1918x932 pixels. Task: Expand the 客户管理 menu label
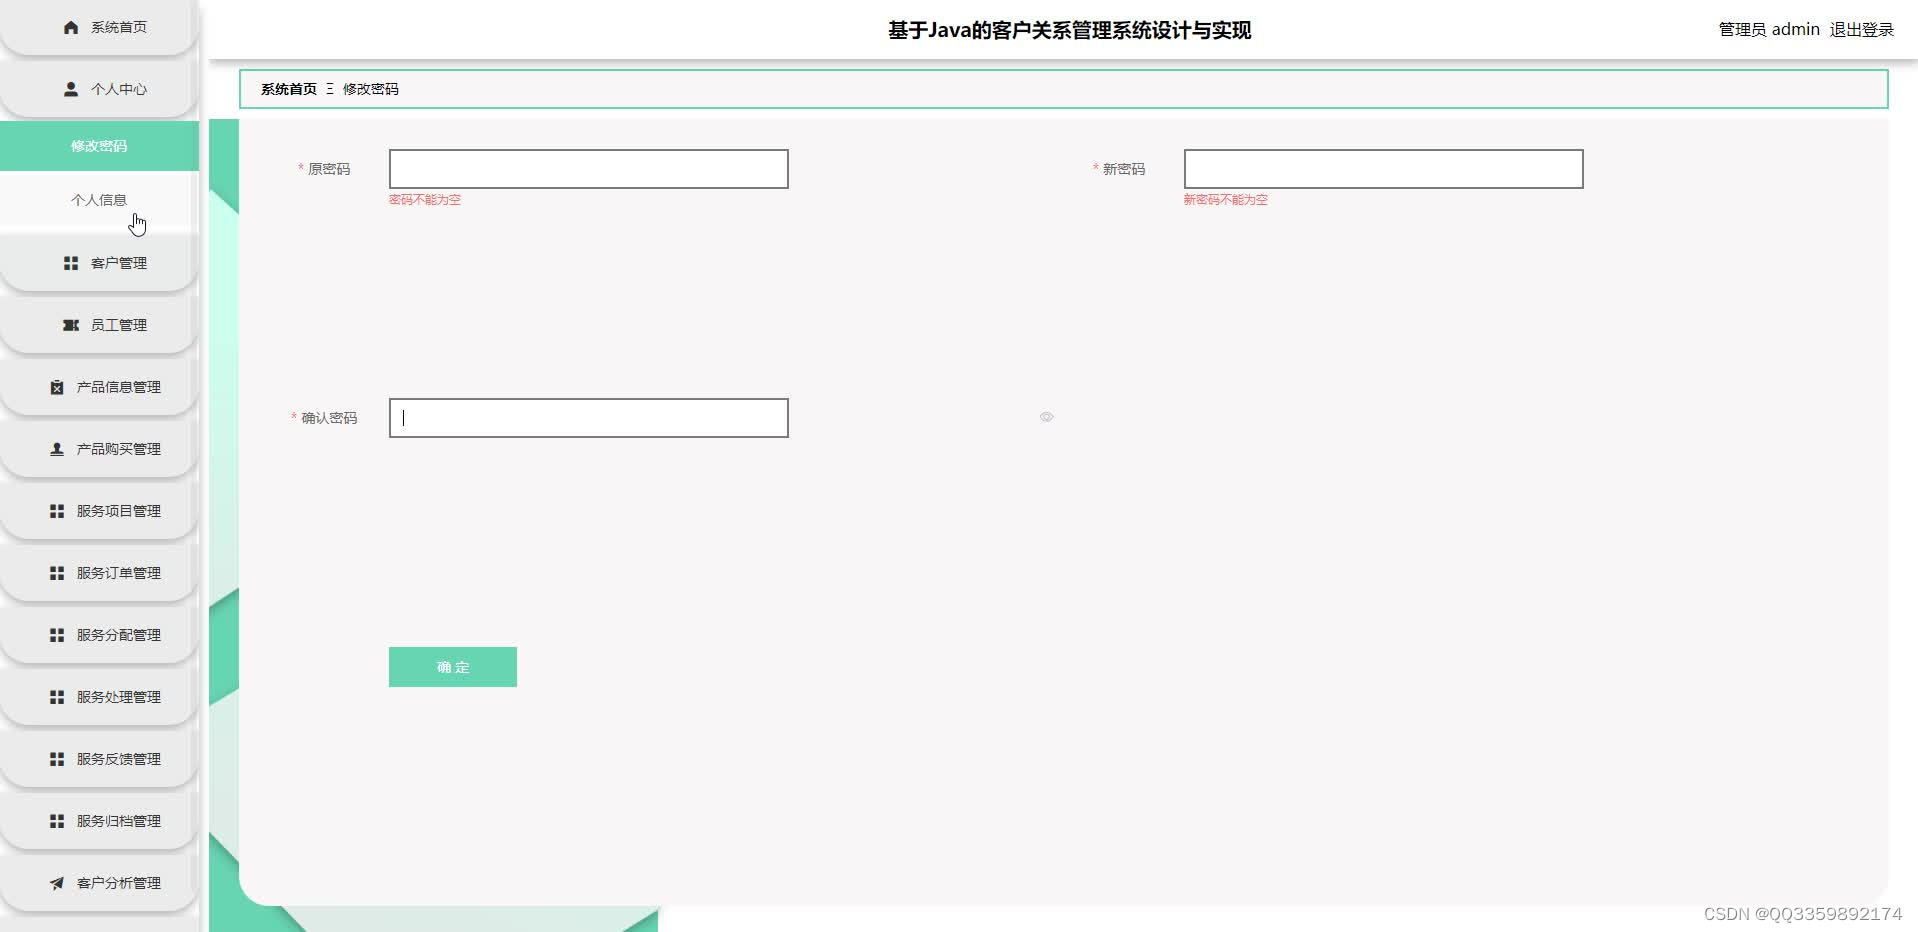tap(119, 263)
